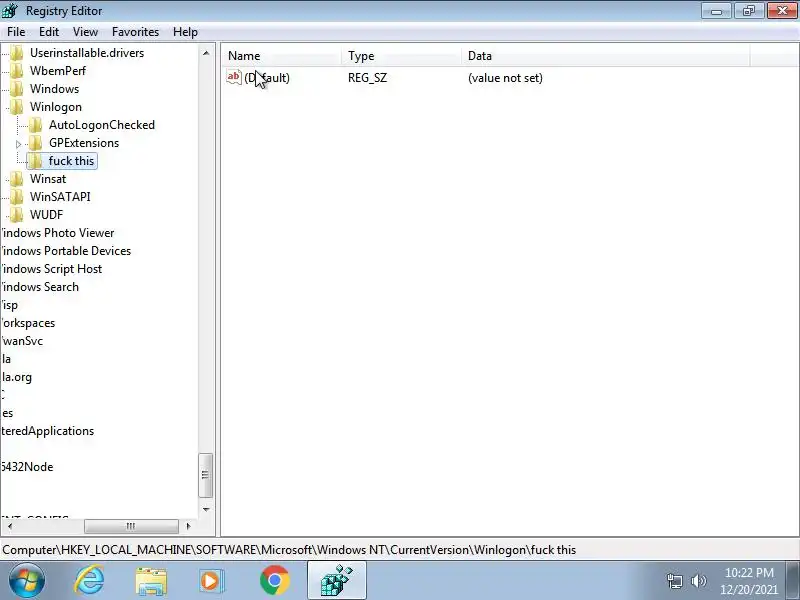Click the Registry Editor title bar icon
The height and width of the screenshot is (600, 800).
pos(10,10)
